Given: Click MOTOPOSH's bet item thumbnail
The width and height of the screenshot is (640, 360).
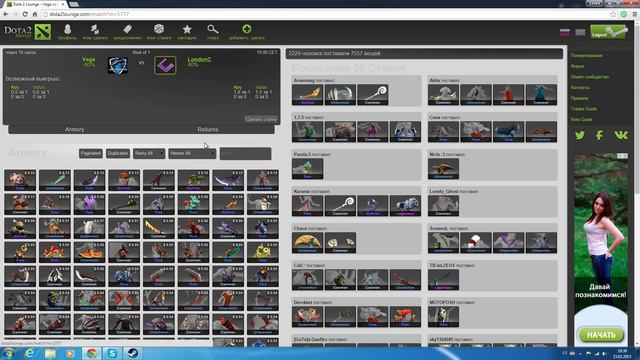Looking at the screenshot, I should [x=443, y=317].
